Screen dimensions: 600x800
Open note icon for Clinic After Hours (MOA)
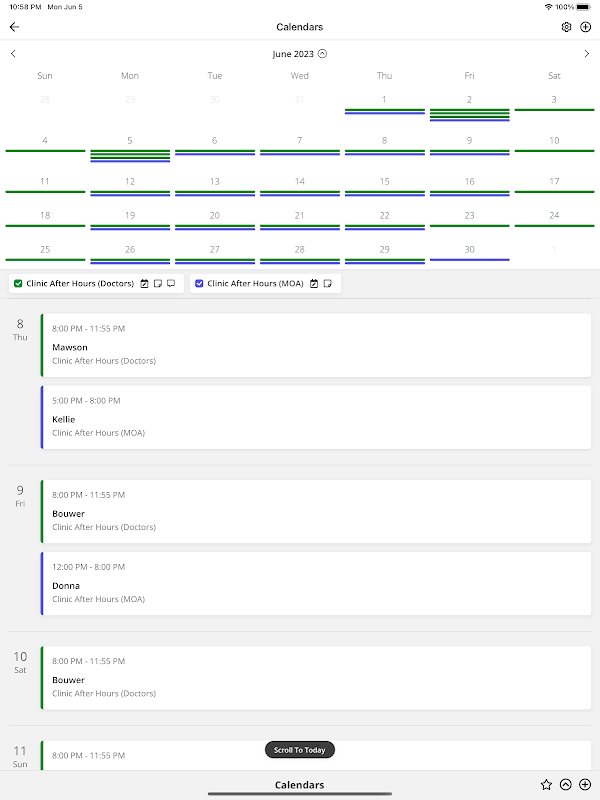click(x=328, y=284)
